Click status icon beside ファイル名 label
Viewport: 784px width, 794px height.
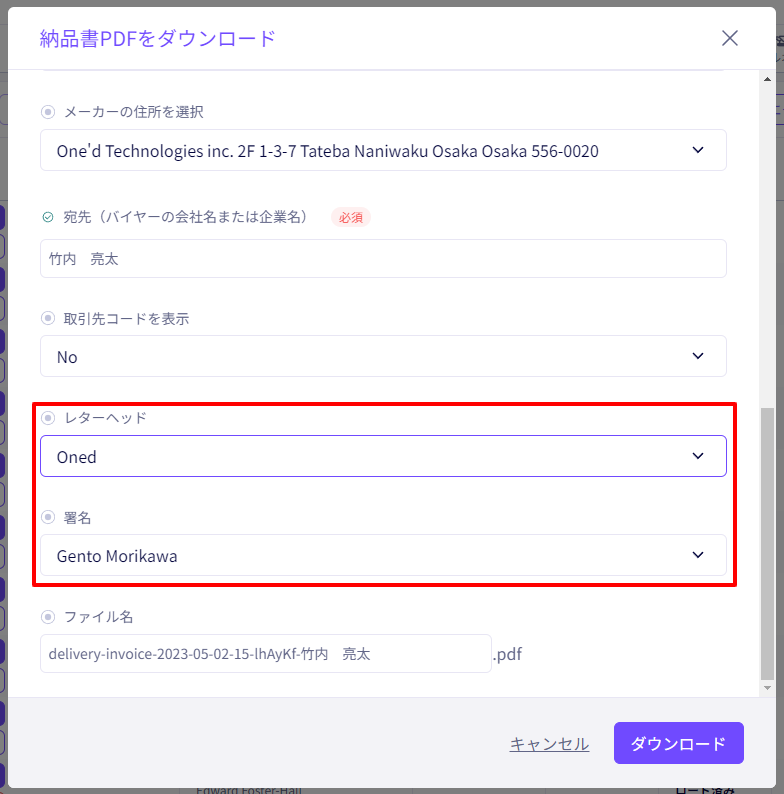pyautogui.click(x=48, y=617)
